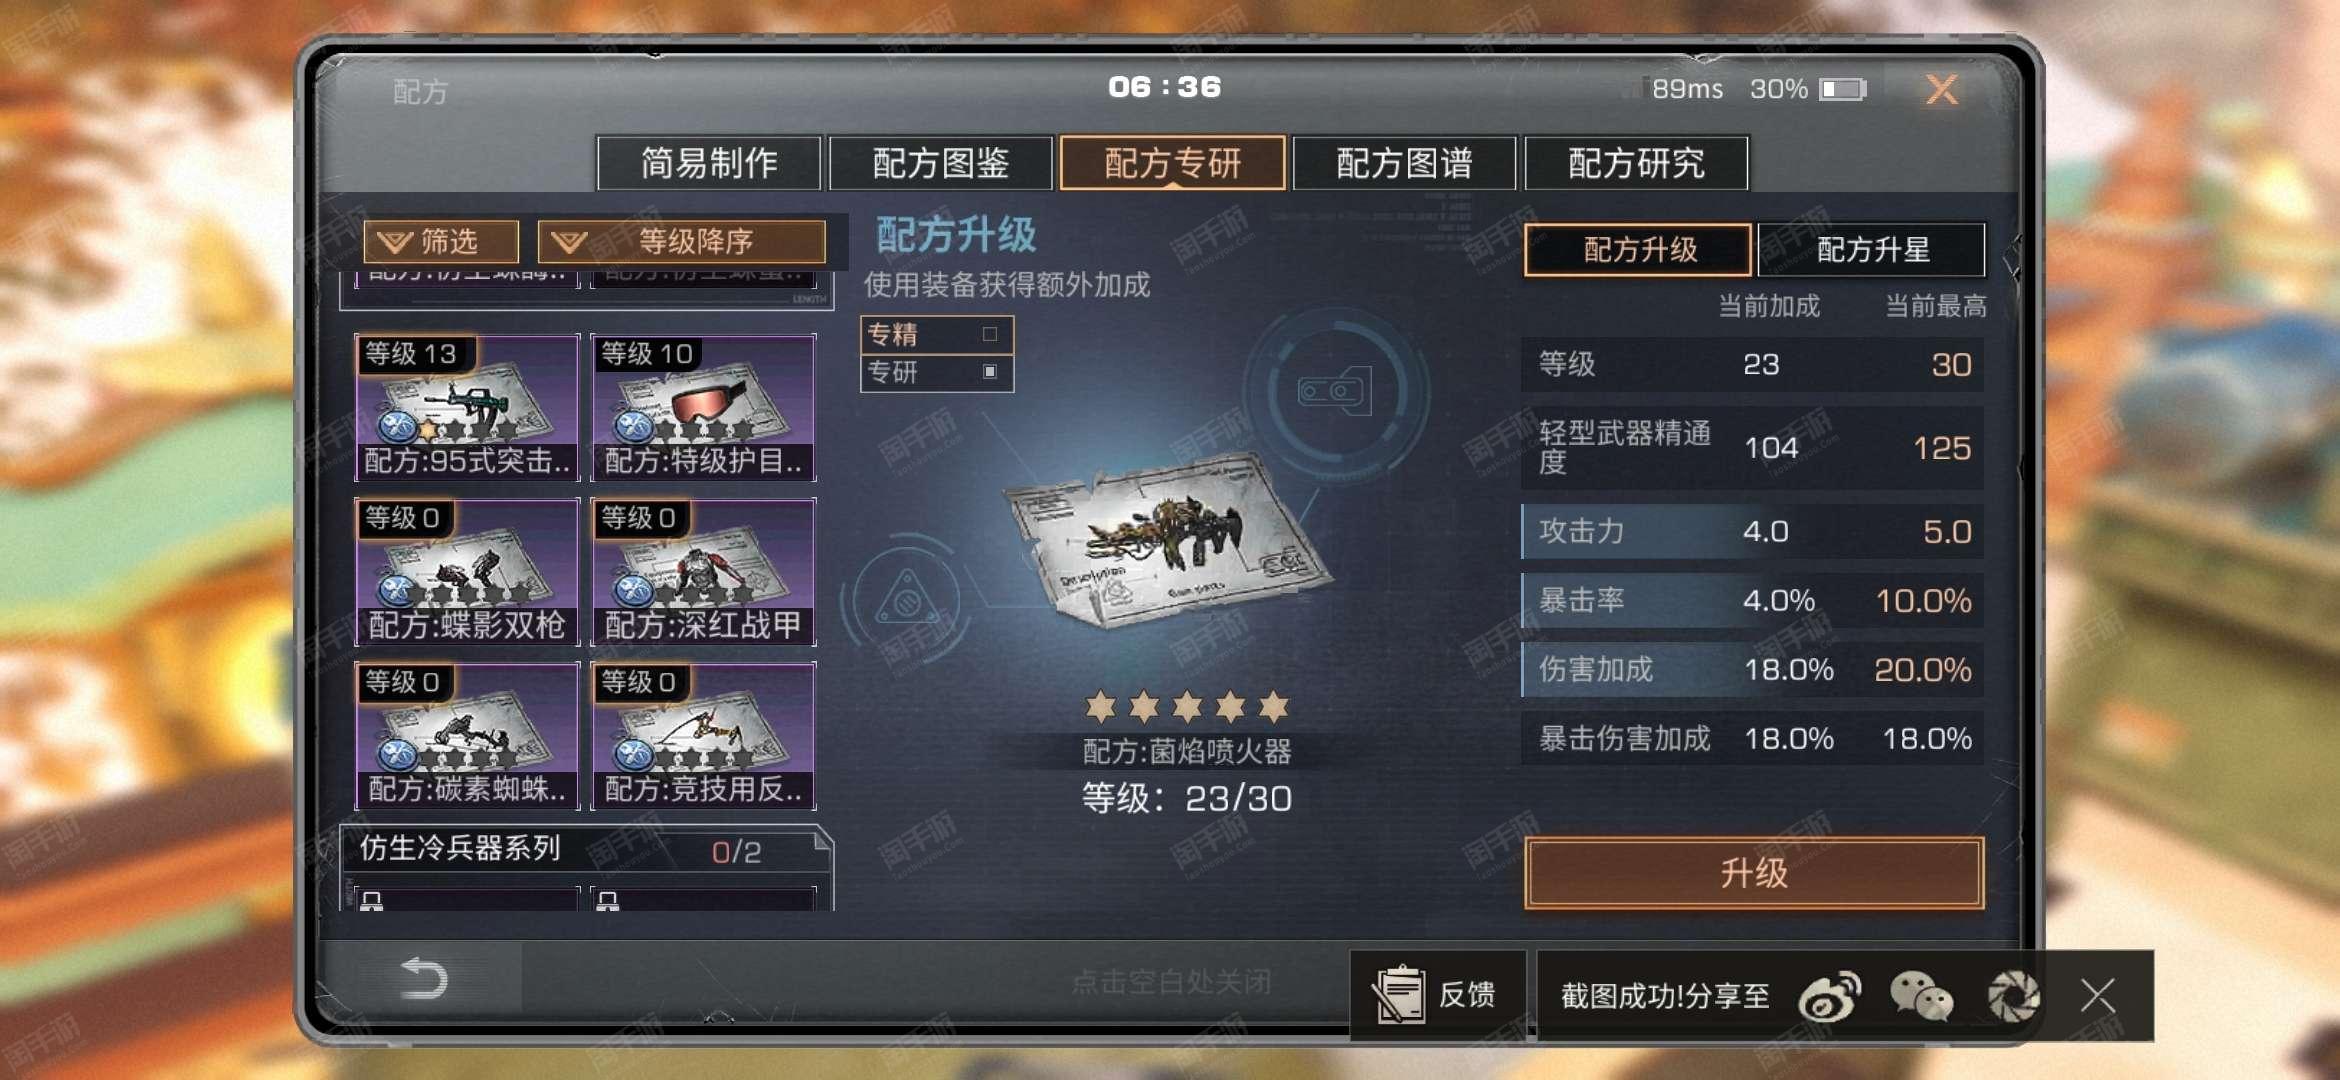This screenshot has height=1080, width=2340.
Task: Close the recipe window with orange X
Action: click(x=1942, y=90)
